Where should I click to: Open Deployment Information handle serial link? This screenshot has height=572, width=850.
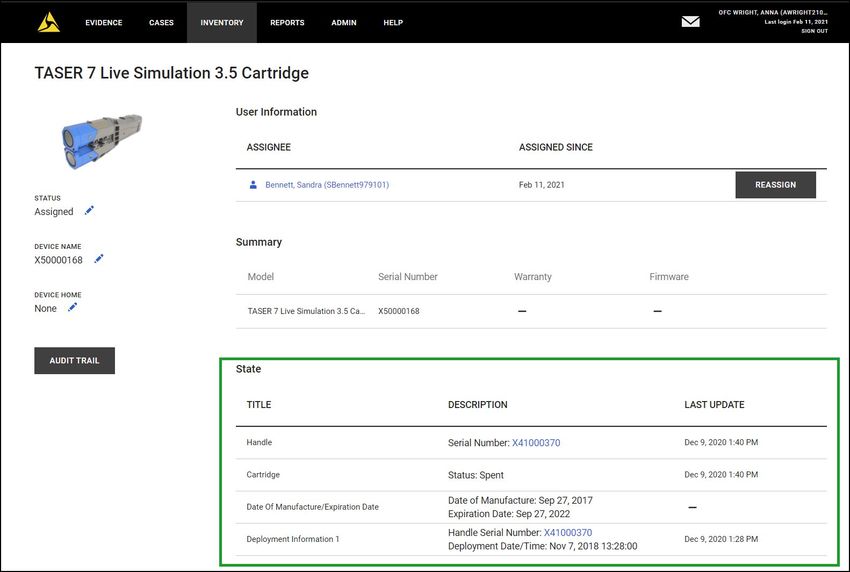[568, 532]
